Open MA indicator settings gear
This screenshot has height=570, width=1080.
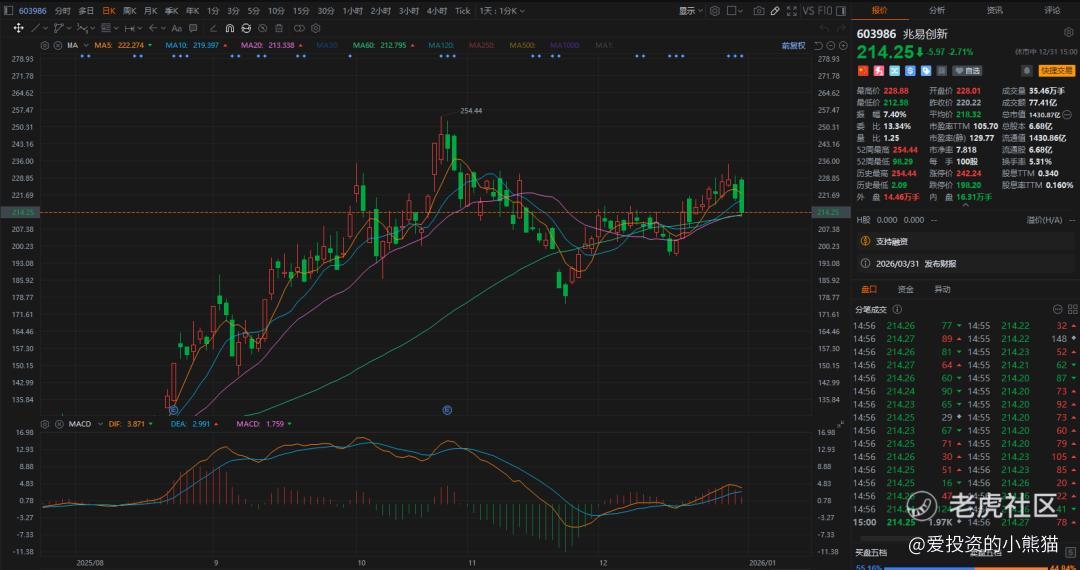(45, 45)
